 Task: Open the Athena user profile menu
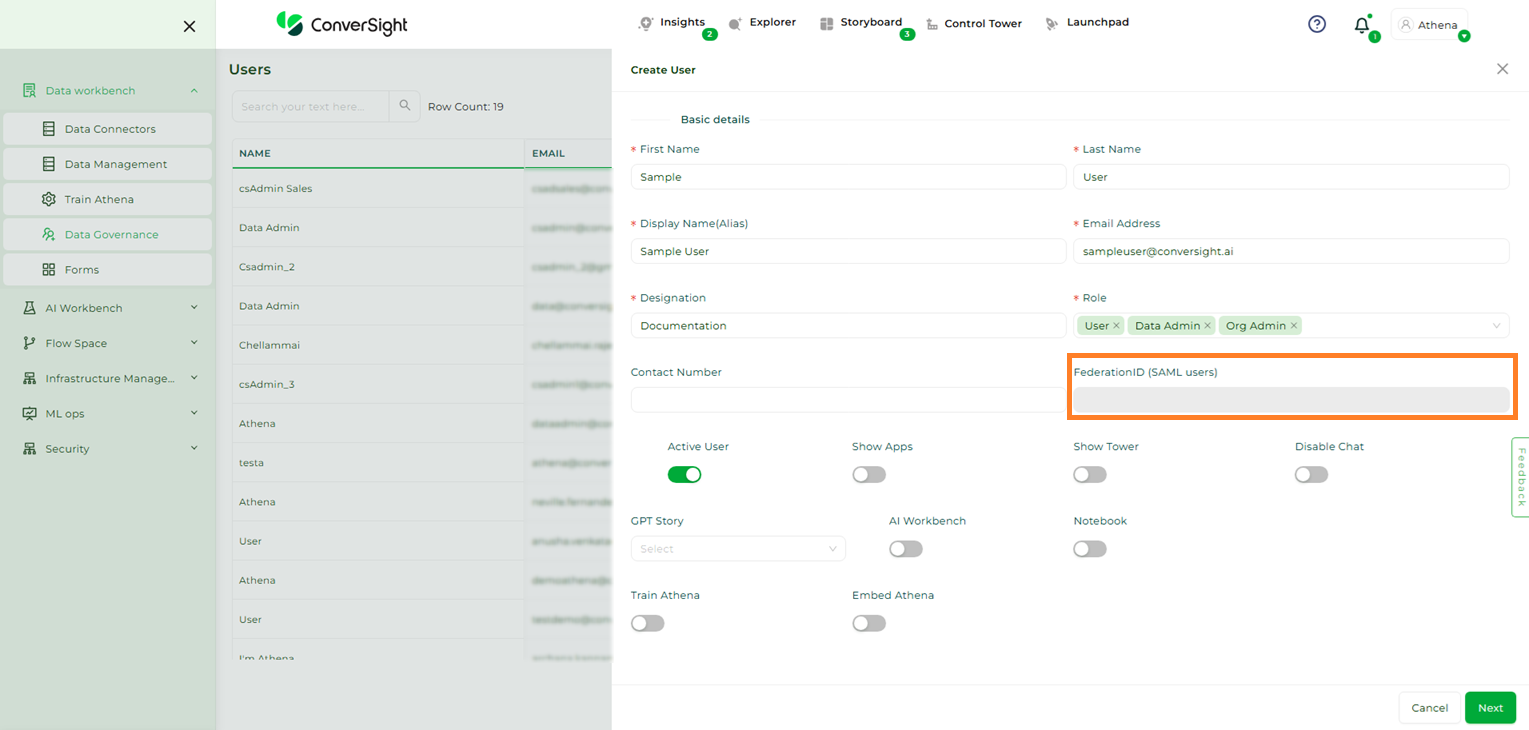tap(1429, 25)
